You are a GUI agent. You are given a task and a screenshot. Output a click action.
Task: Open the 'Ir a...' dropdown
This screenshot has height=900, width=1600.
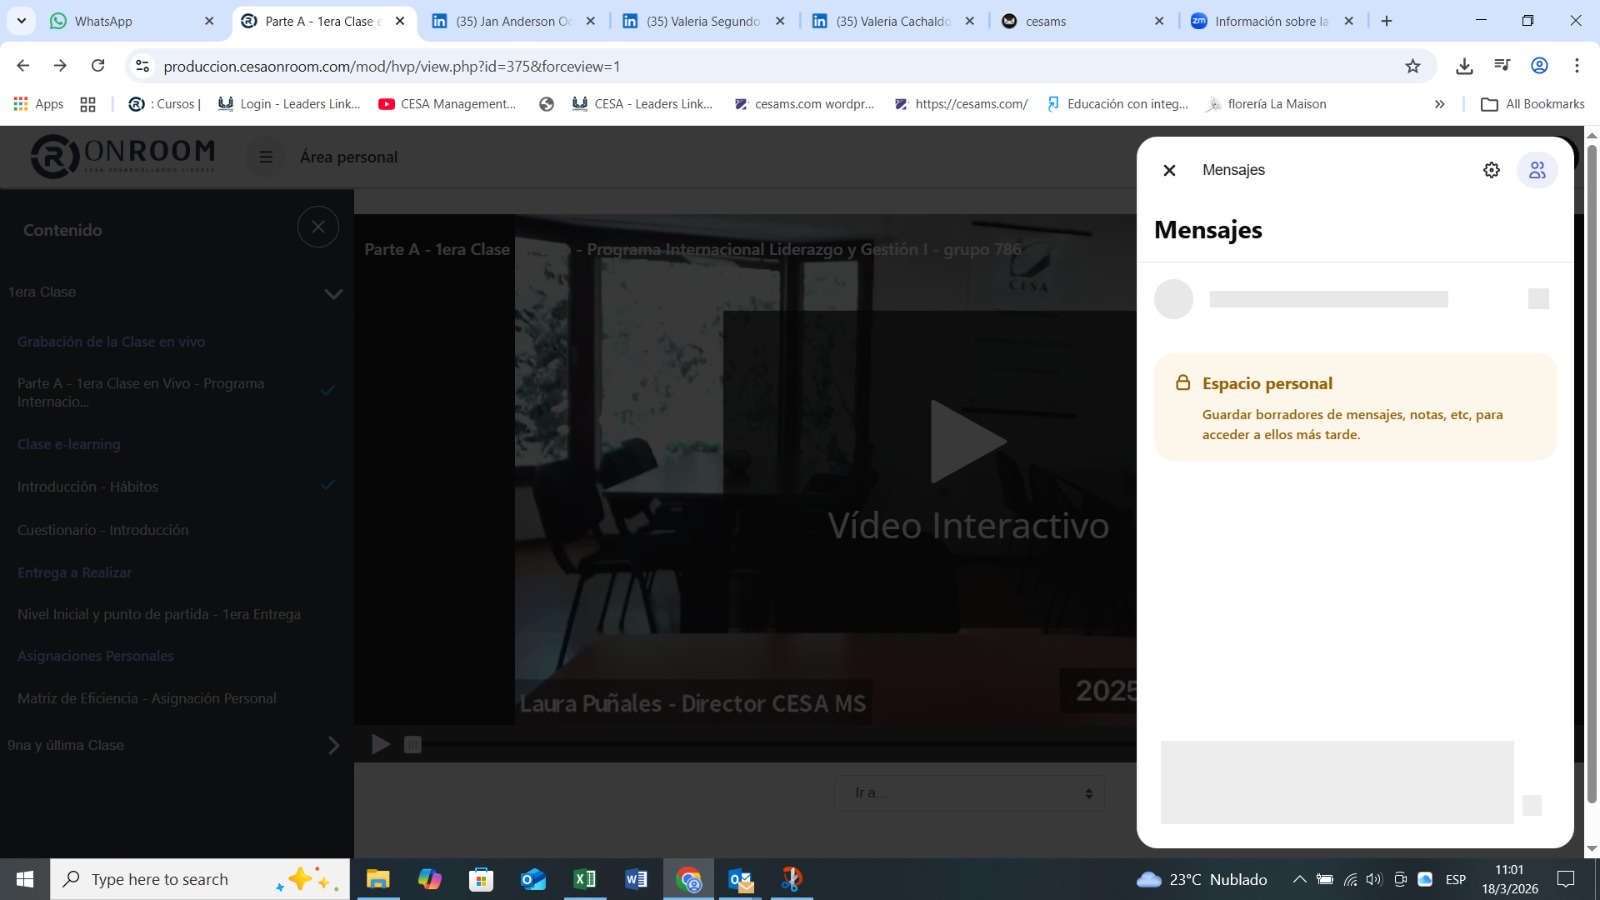(x=969, y=793)
